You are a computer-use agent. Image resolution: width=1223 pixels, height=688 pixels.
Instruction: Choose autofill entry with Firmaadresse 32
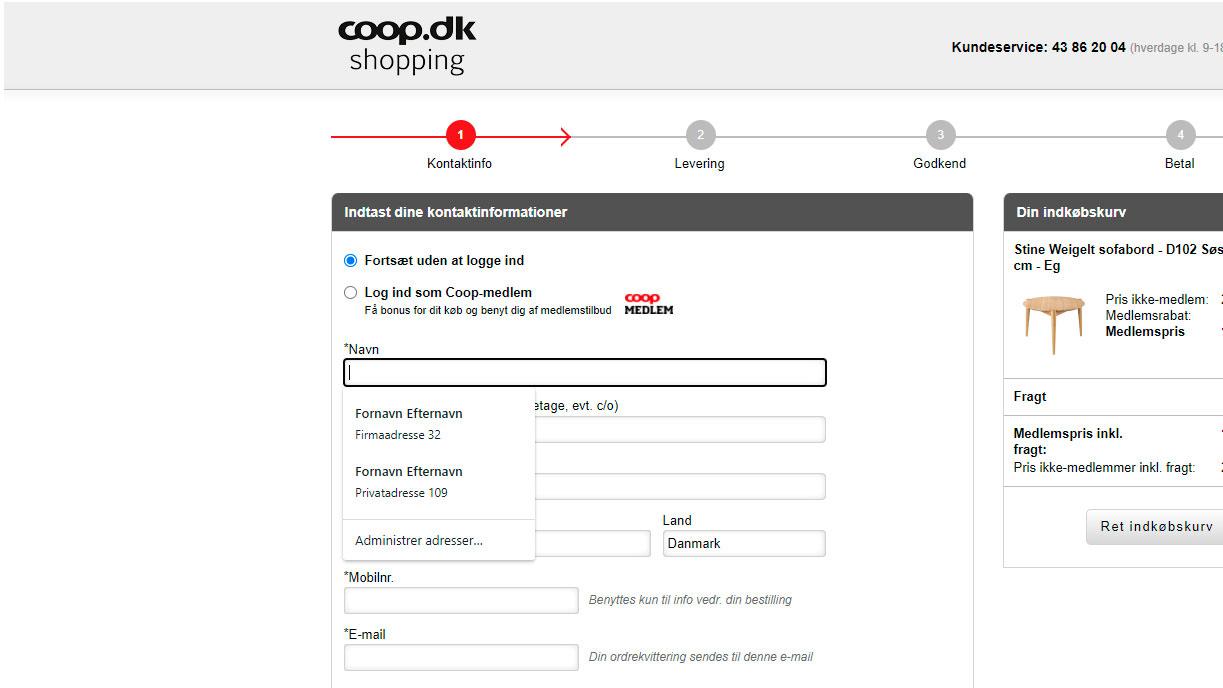click(x=438, y=424)
